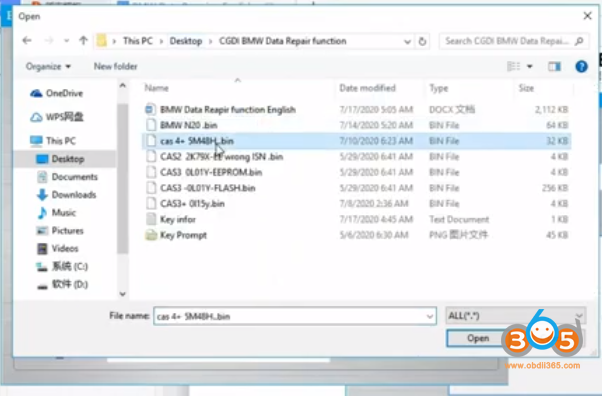The width and height of the screenshot is (602, 396).
Task: Open recent locations dropdown arrow
Action: (66, 41)
